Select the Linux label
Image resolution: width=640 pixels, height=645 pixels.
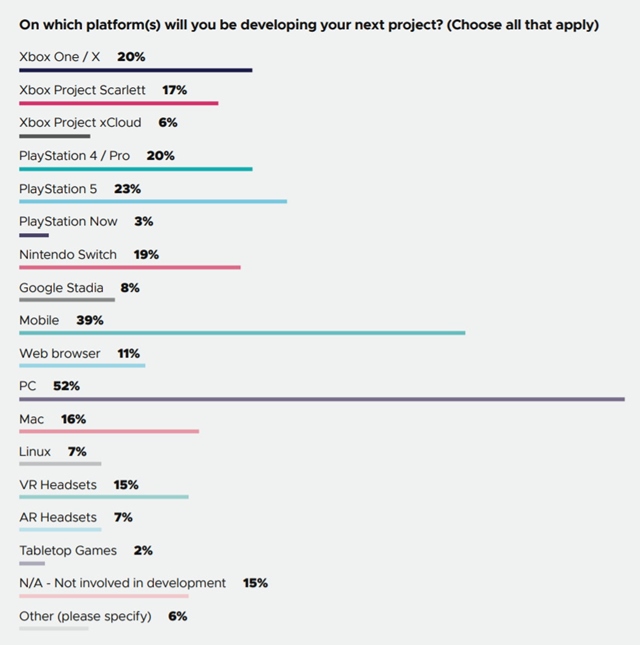pos(35,452)
